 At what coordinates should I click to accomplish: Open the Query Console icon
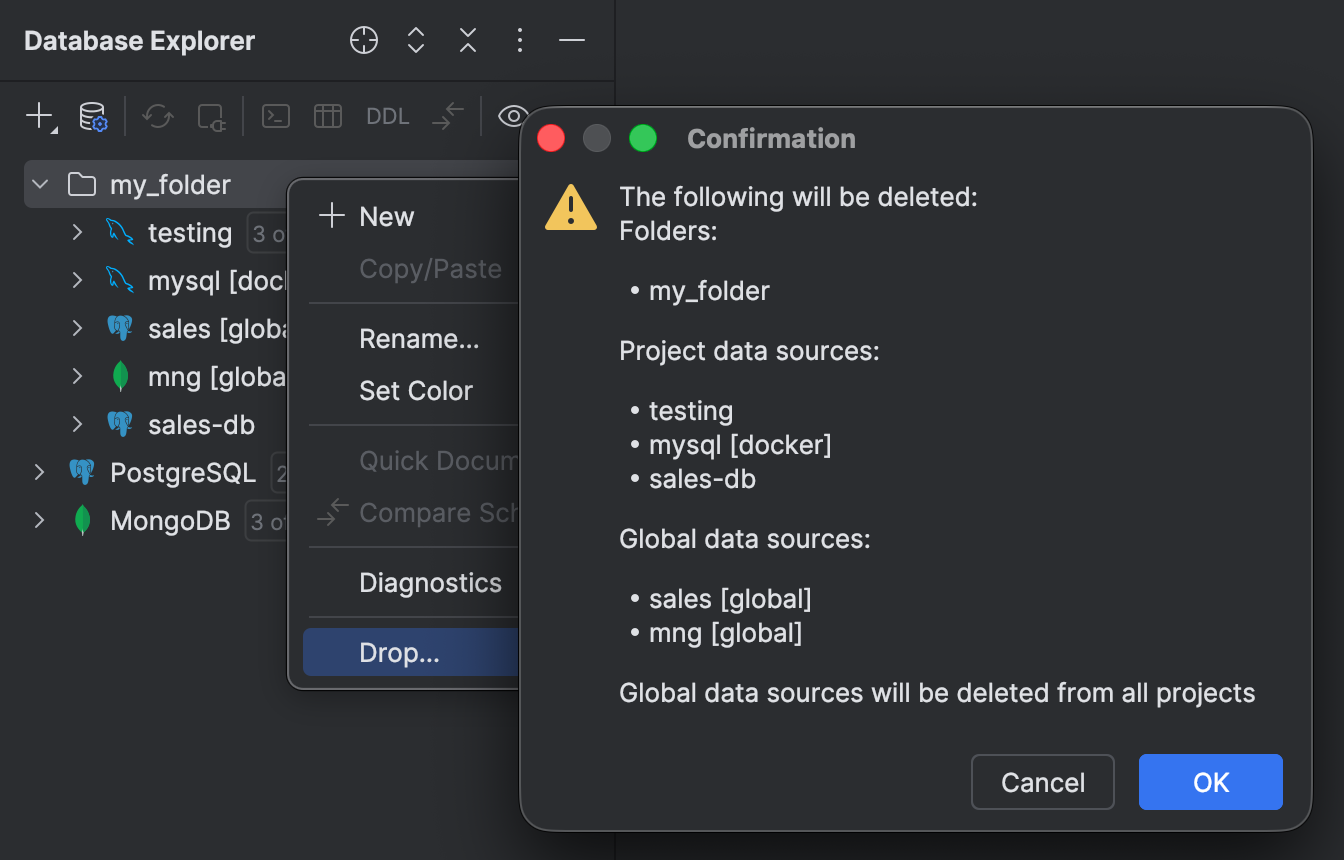point(276,116)
